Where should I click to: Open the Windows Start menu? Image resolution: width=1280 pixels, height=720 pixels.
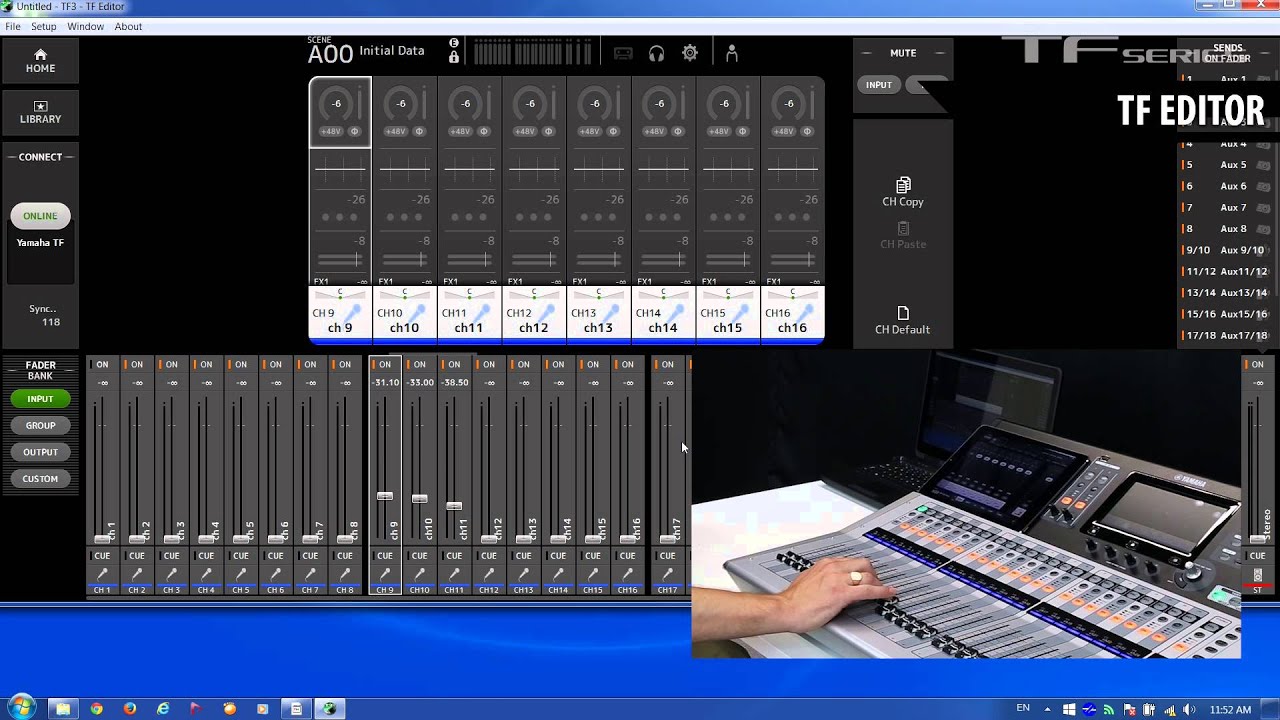[x=20, y=708]
